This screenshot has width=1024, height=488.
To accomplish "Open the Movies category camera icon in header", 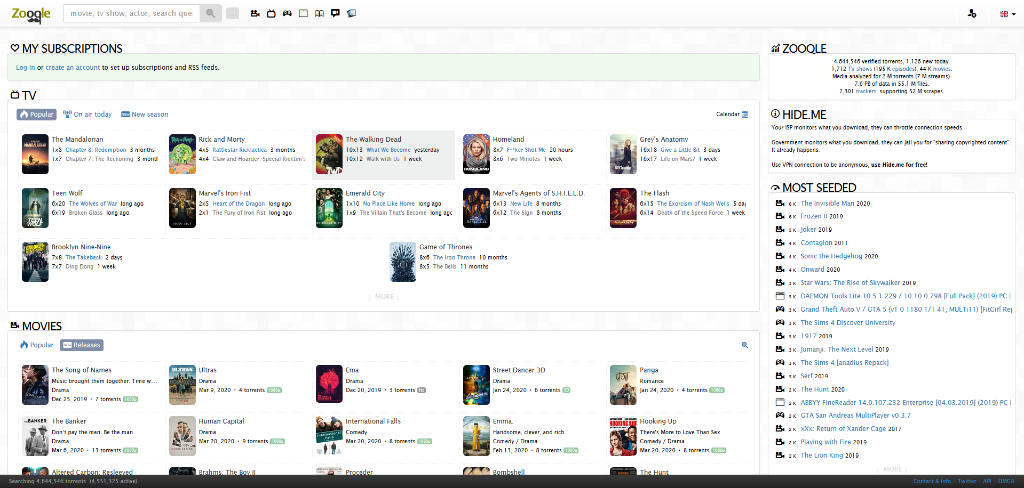I will 255,13.
